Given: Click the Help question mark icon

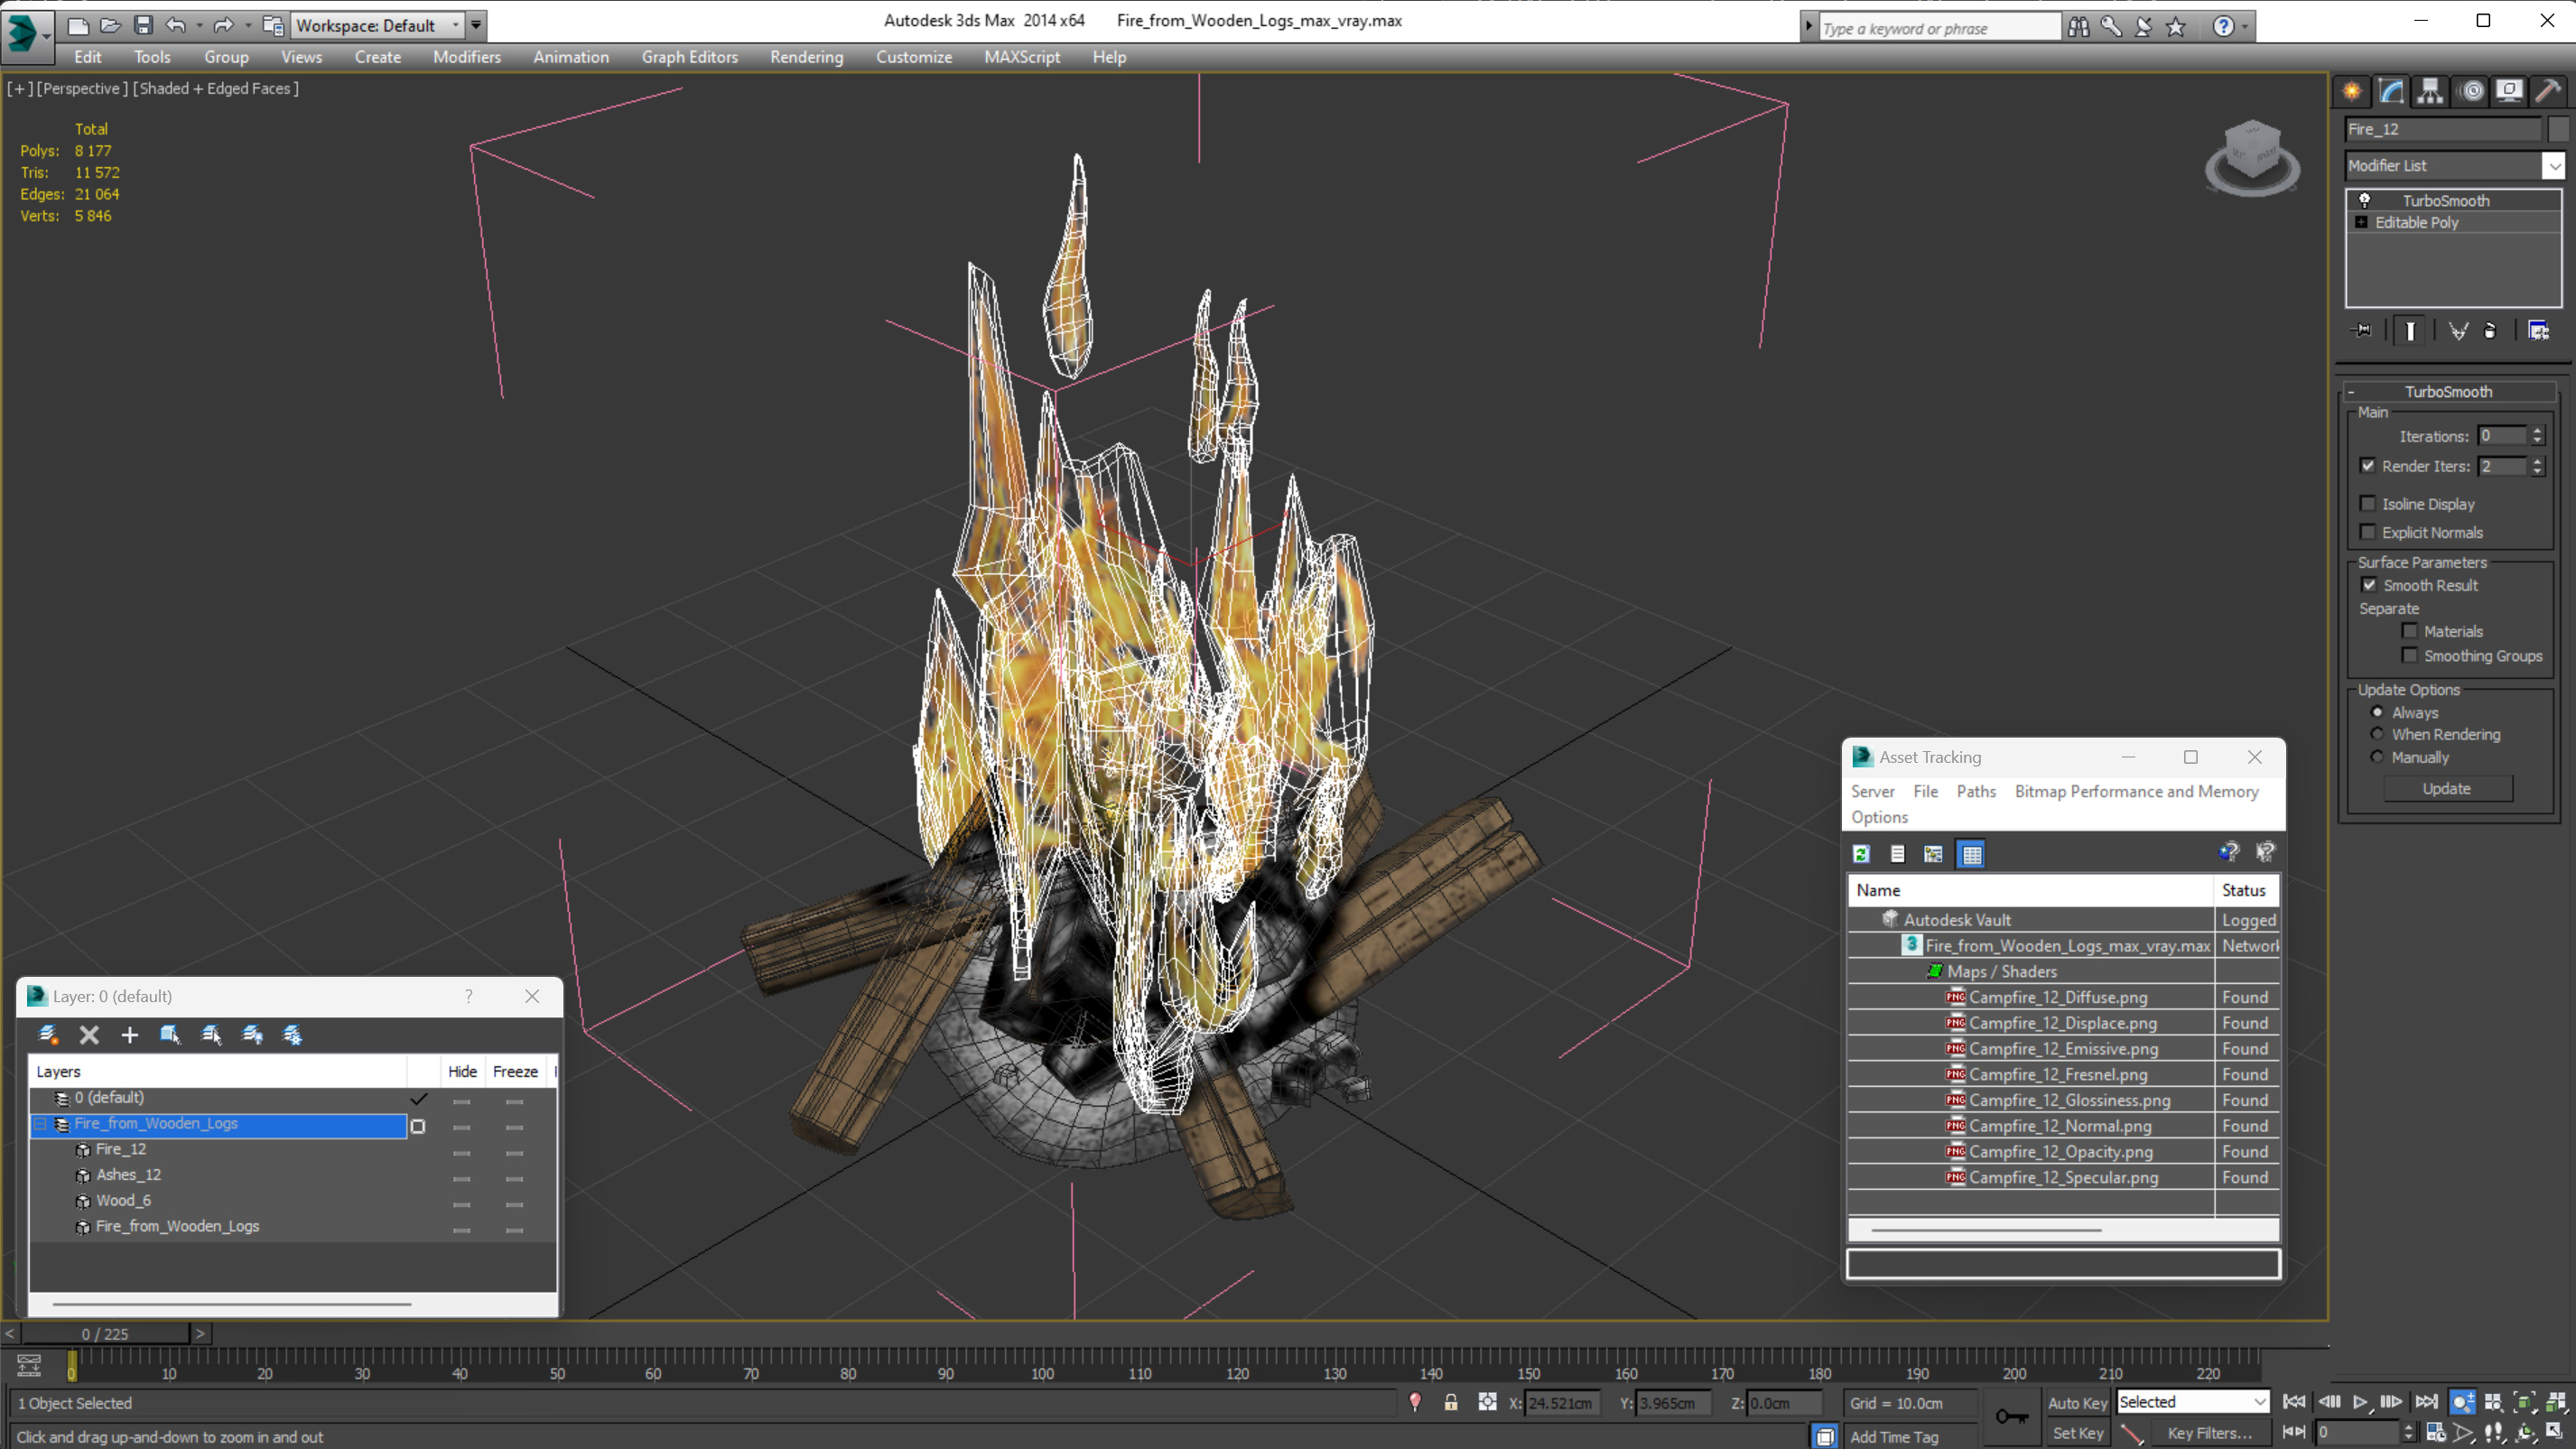Looking at the screenshot, I should coord(2222,27).
